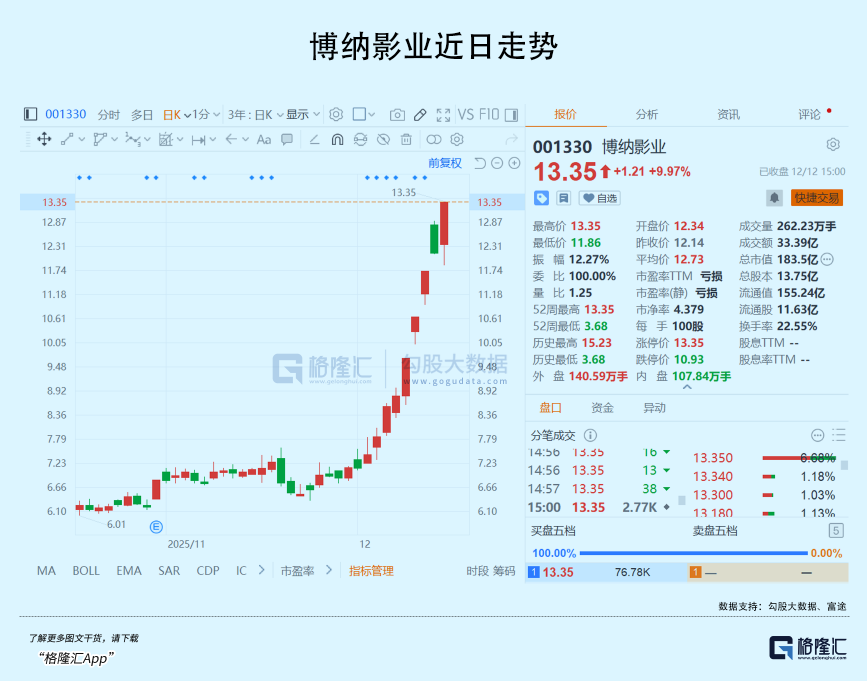867x681 pixels.
Task: Click the 001330 stock code
Action: pyautogui.click(x=66, y=114)
